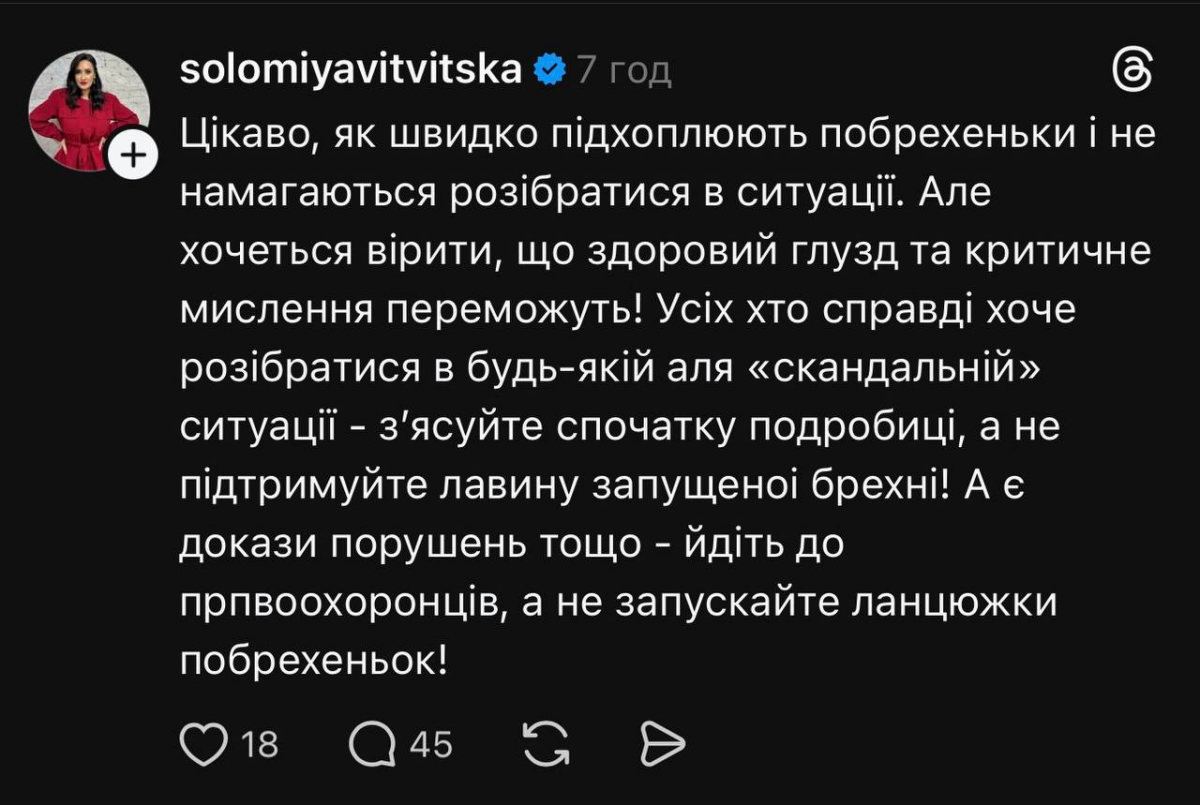Click the first line starting with "Цікаво"
This screenshot has height=805, width=1200.
(667, 133)
